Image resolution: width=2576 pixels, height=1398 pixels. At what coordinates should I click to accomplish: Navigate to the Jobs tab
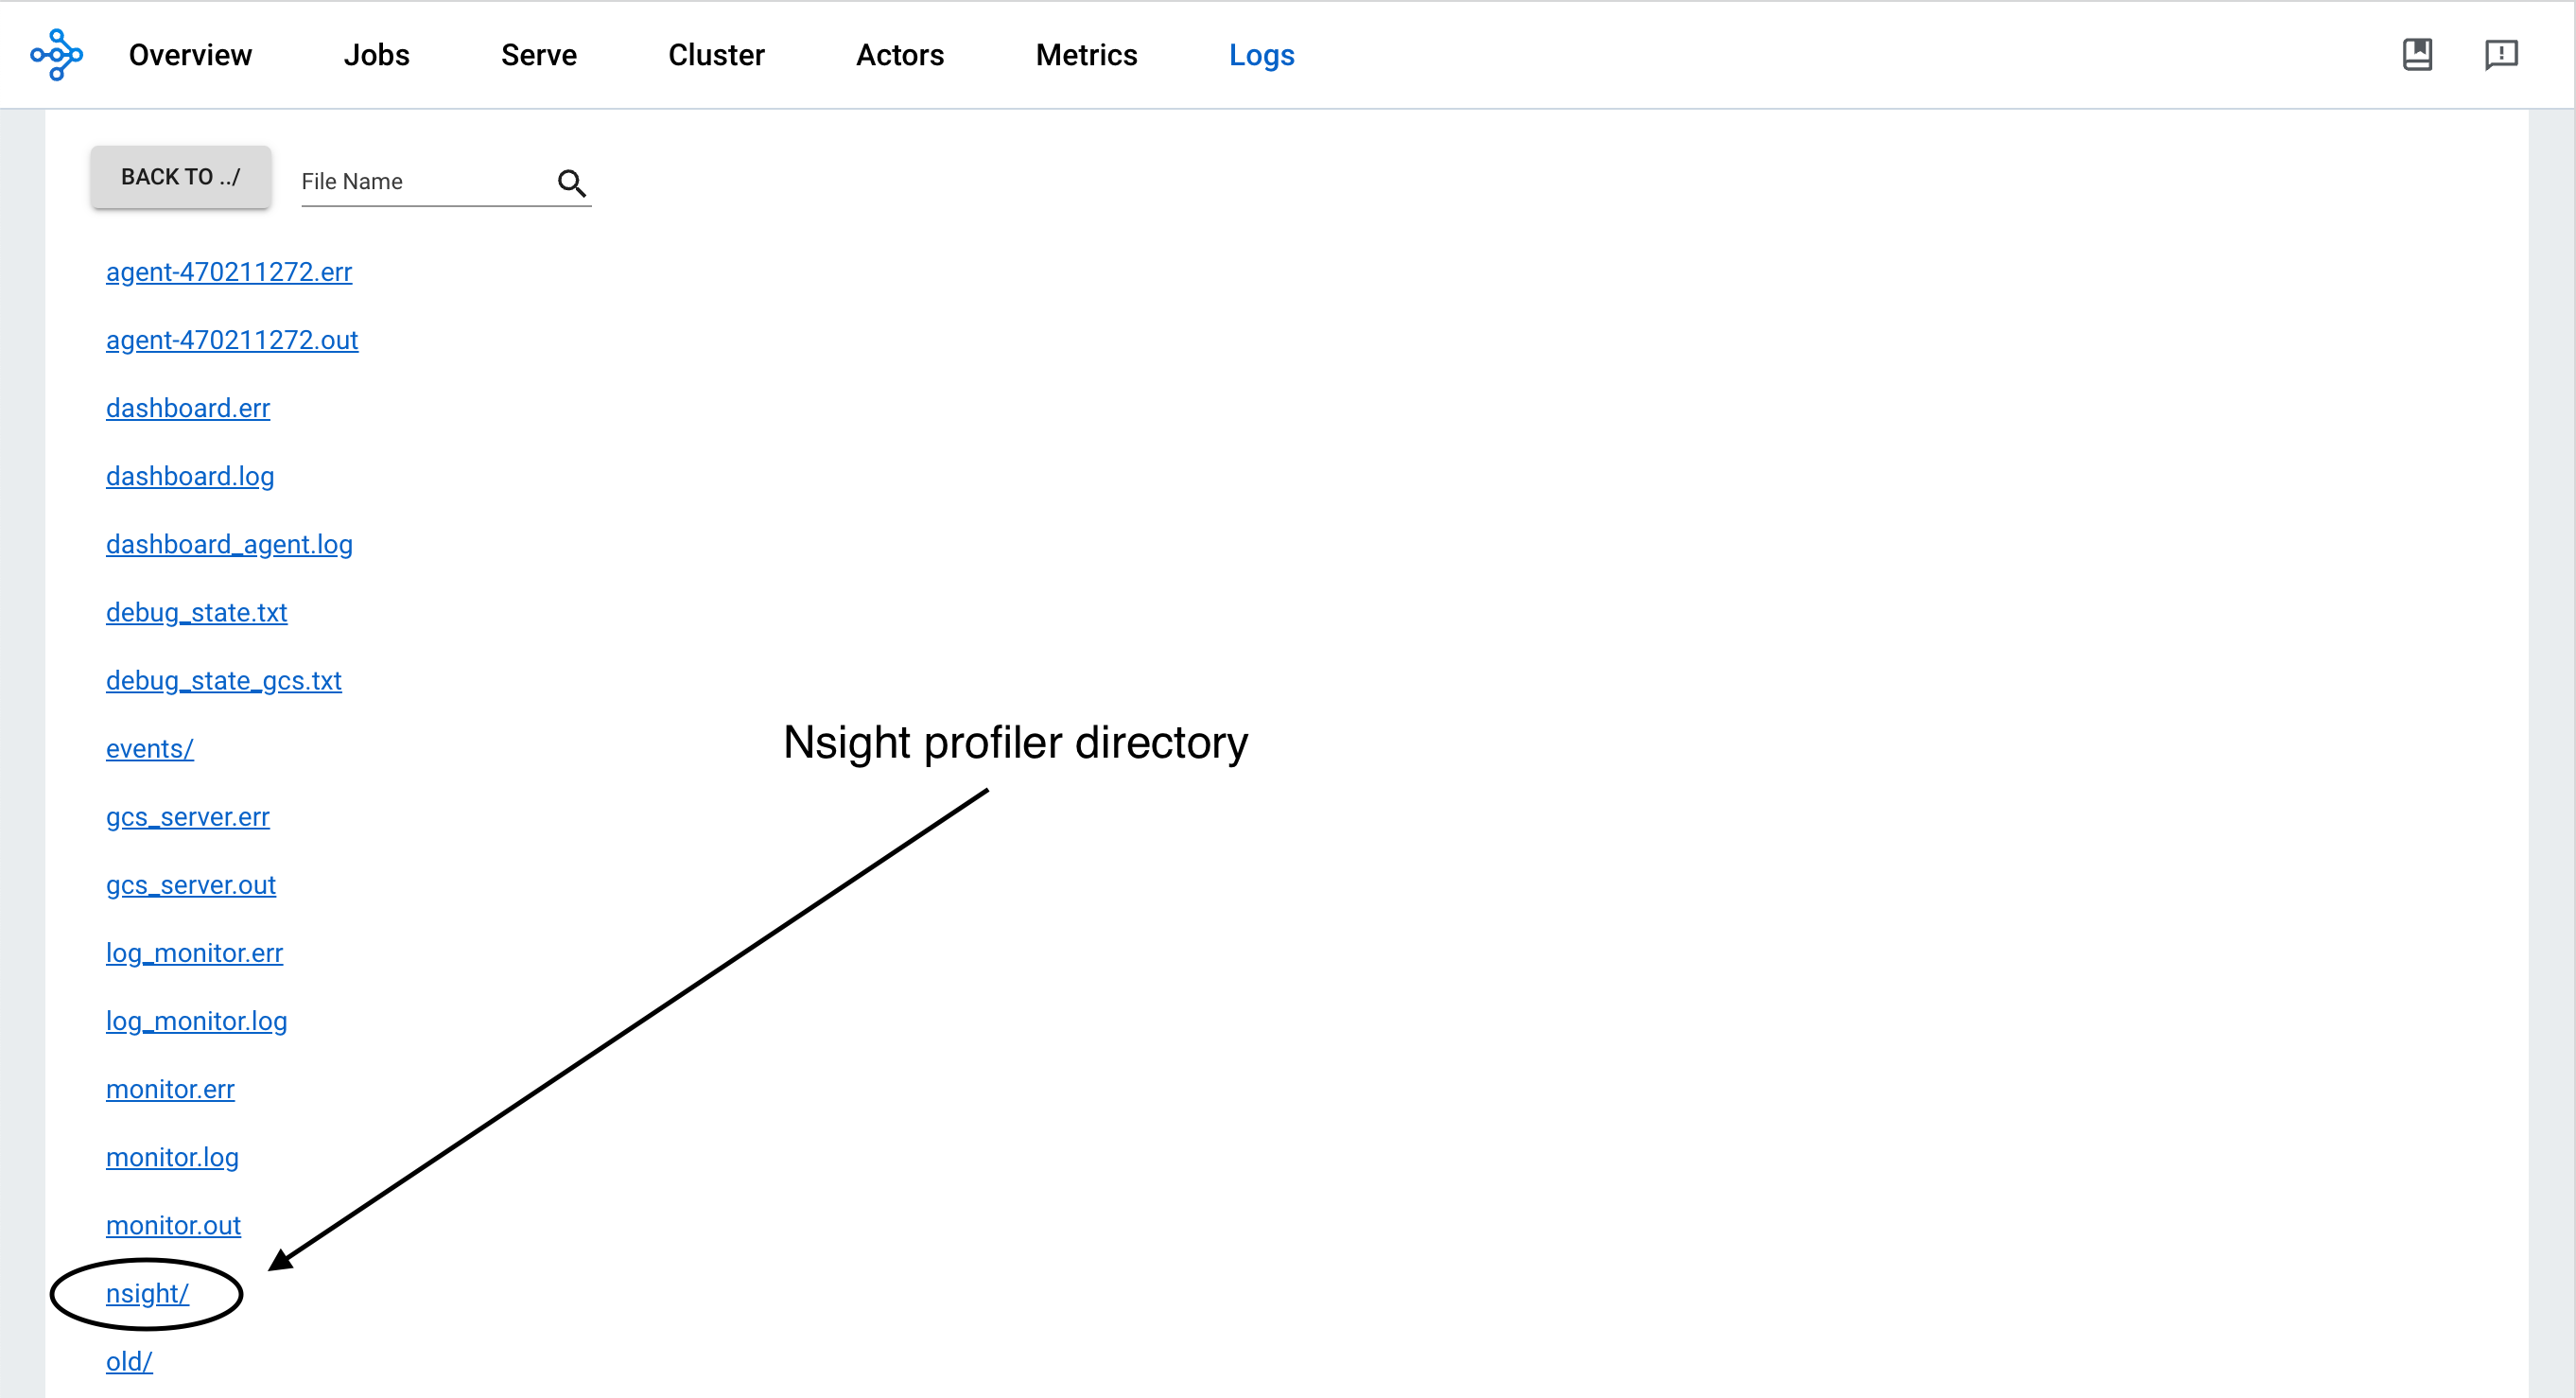click(x=378, y=53)
